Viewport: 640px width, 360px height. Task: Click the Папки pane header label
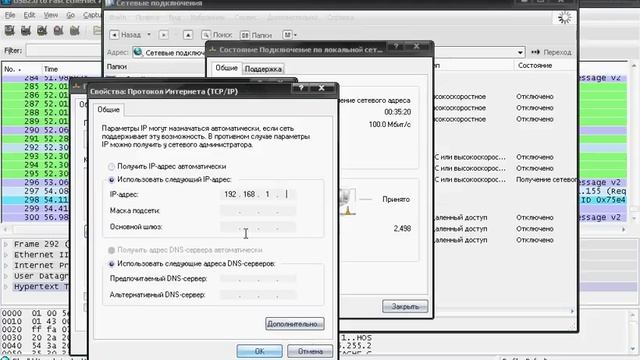pos(117,67)
